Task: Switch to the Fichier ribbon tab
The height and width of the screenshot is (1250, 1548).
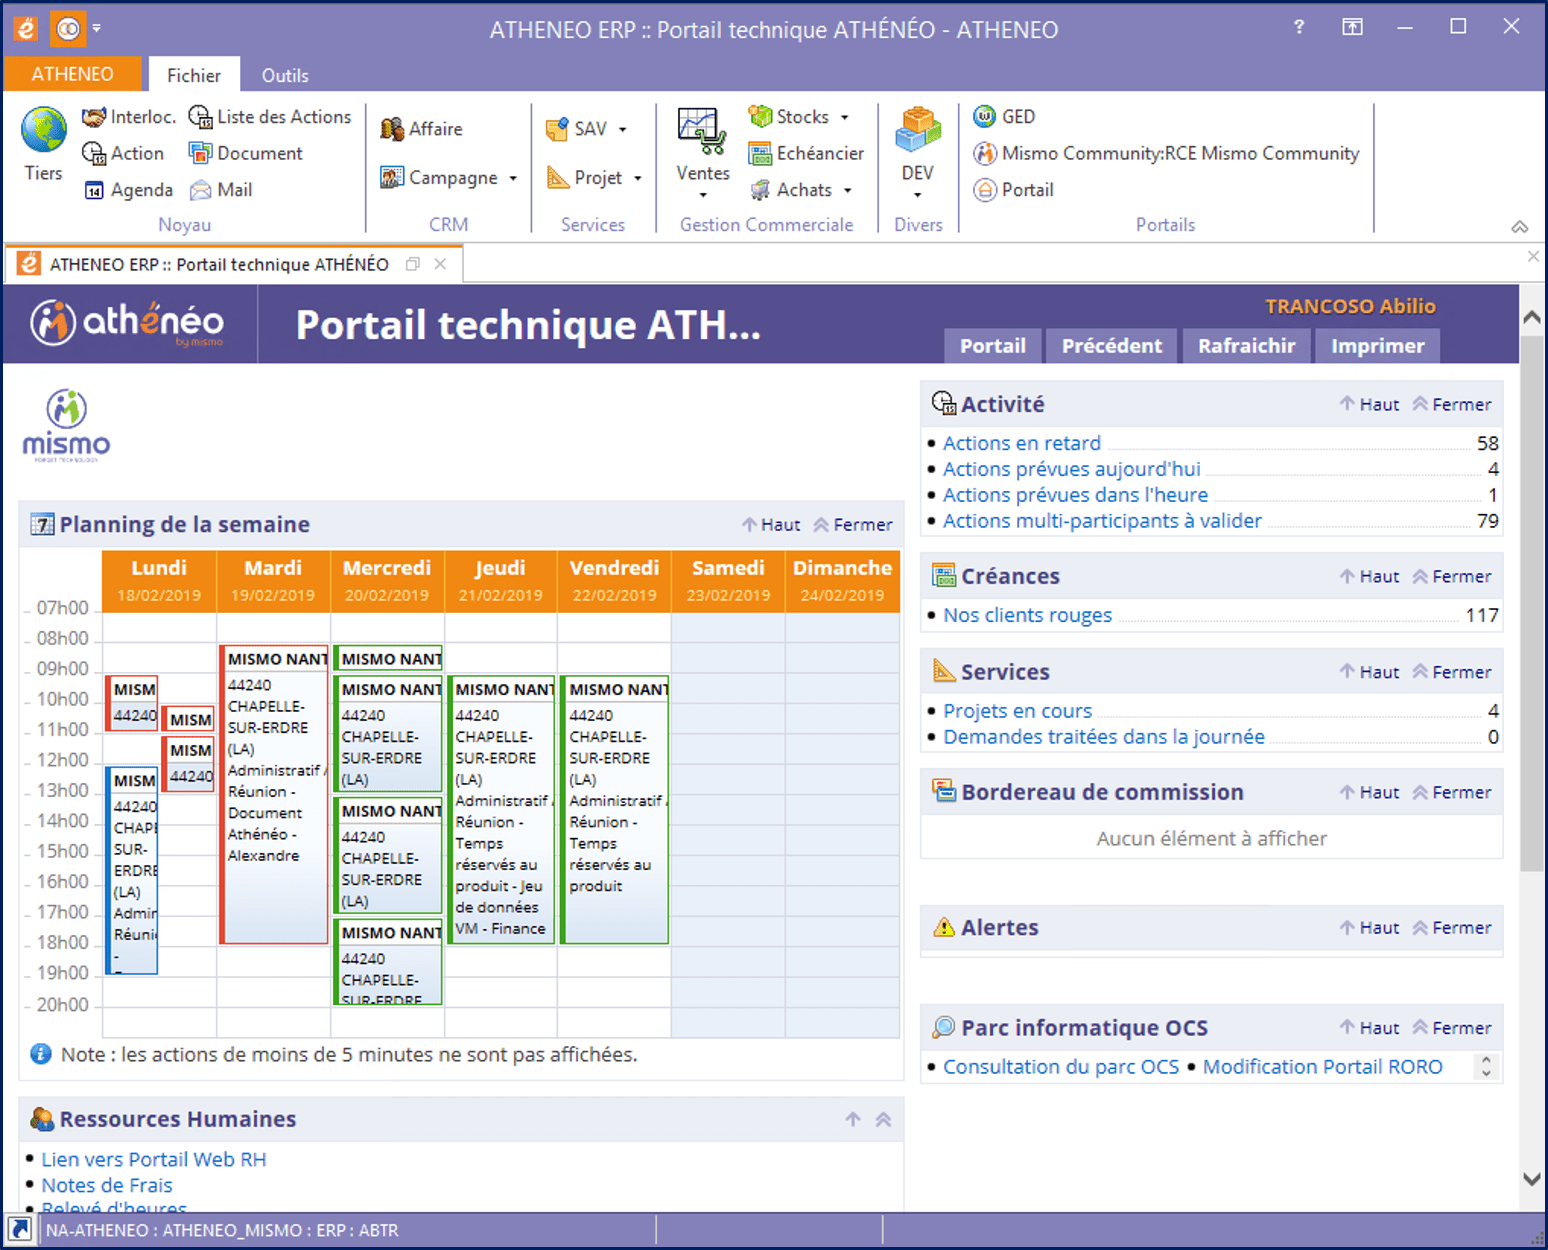Action: coord(194,75)
